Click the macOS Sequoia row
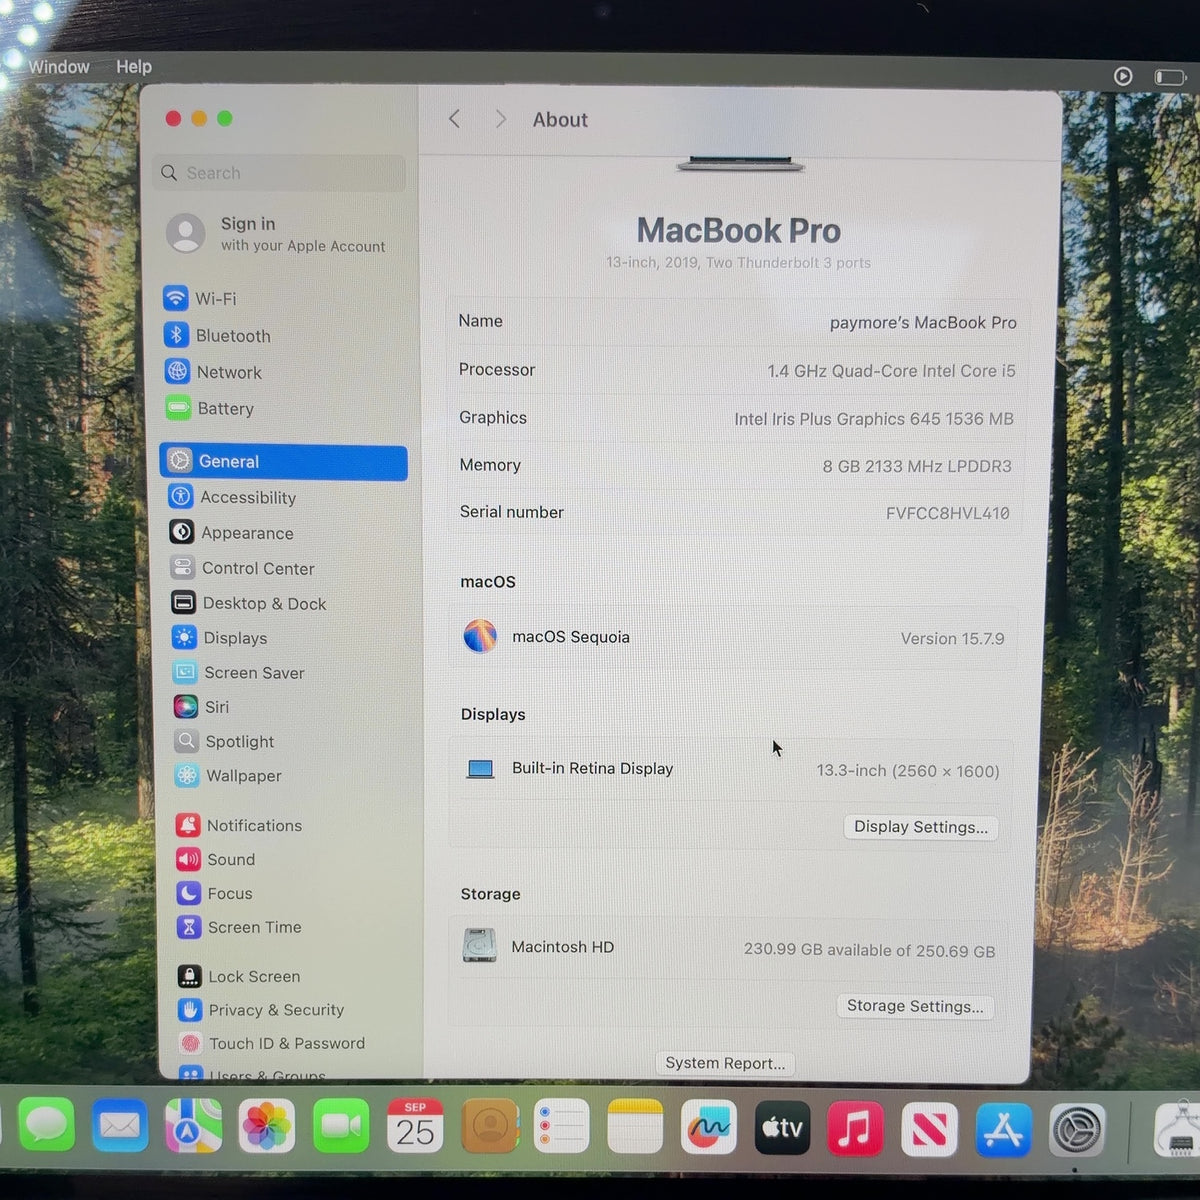The height and width of the screenshot is (1200, 1200). 733,637
